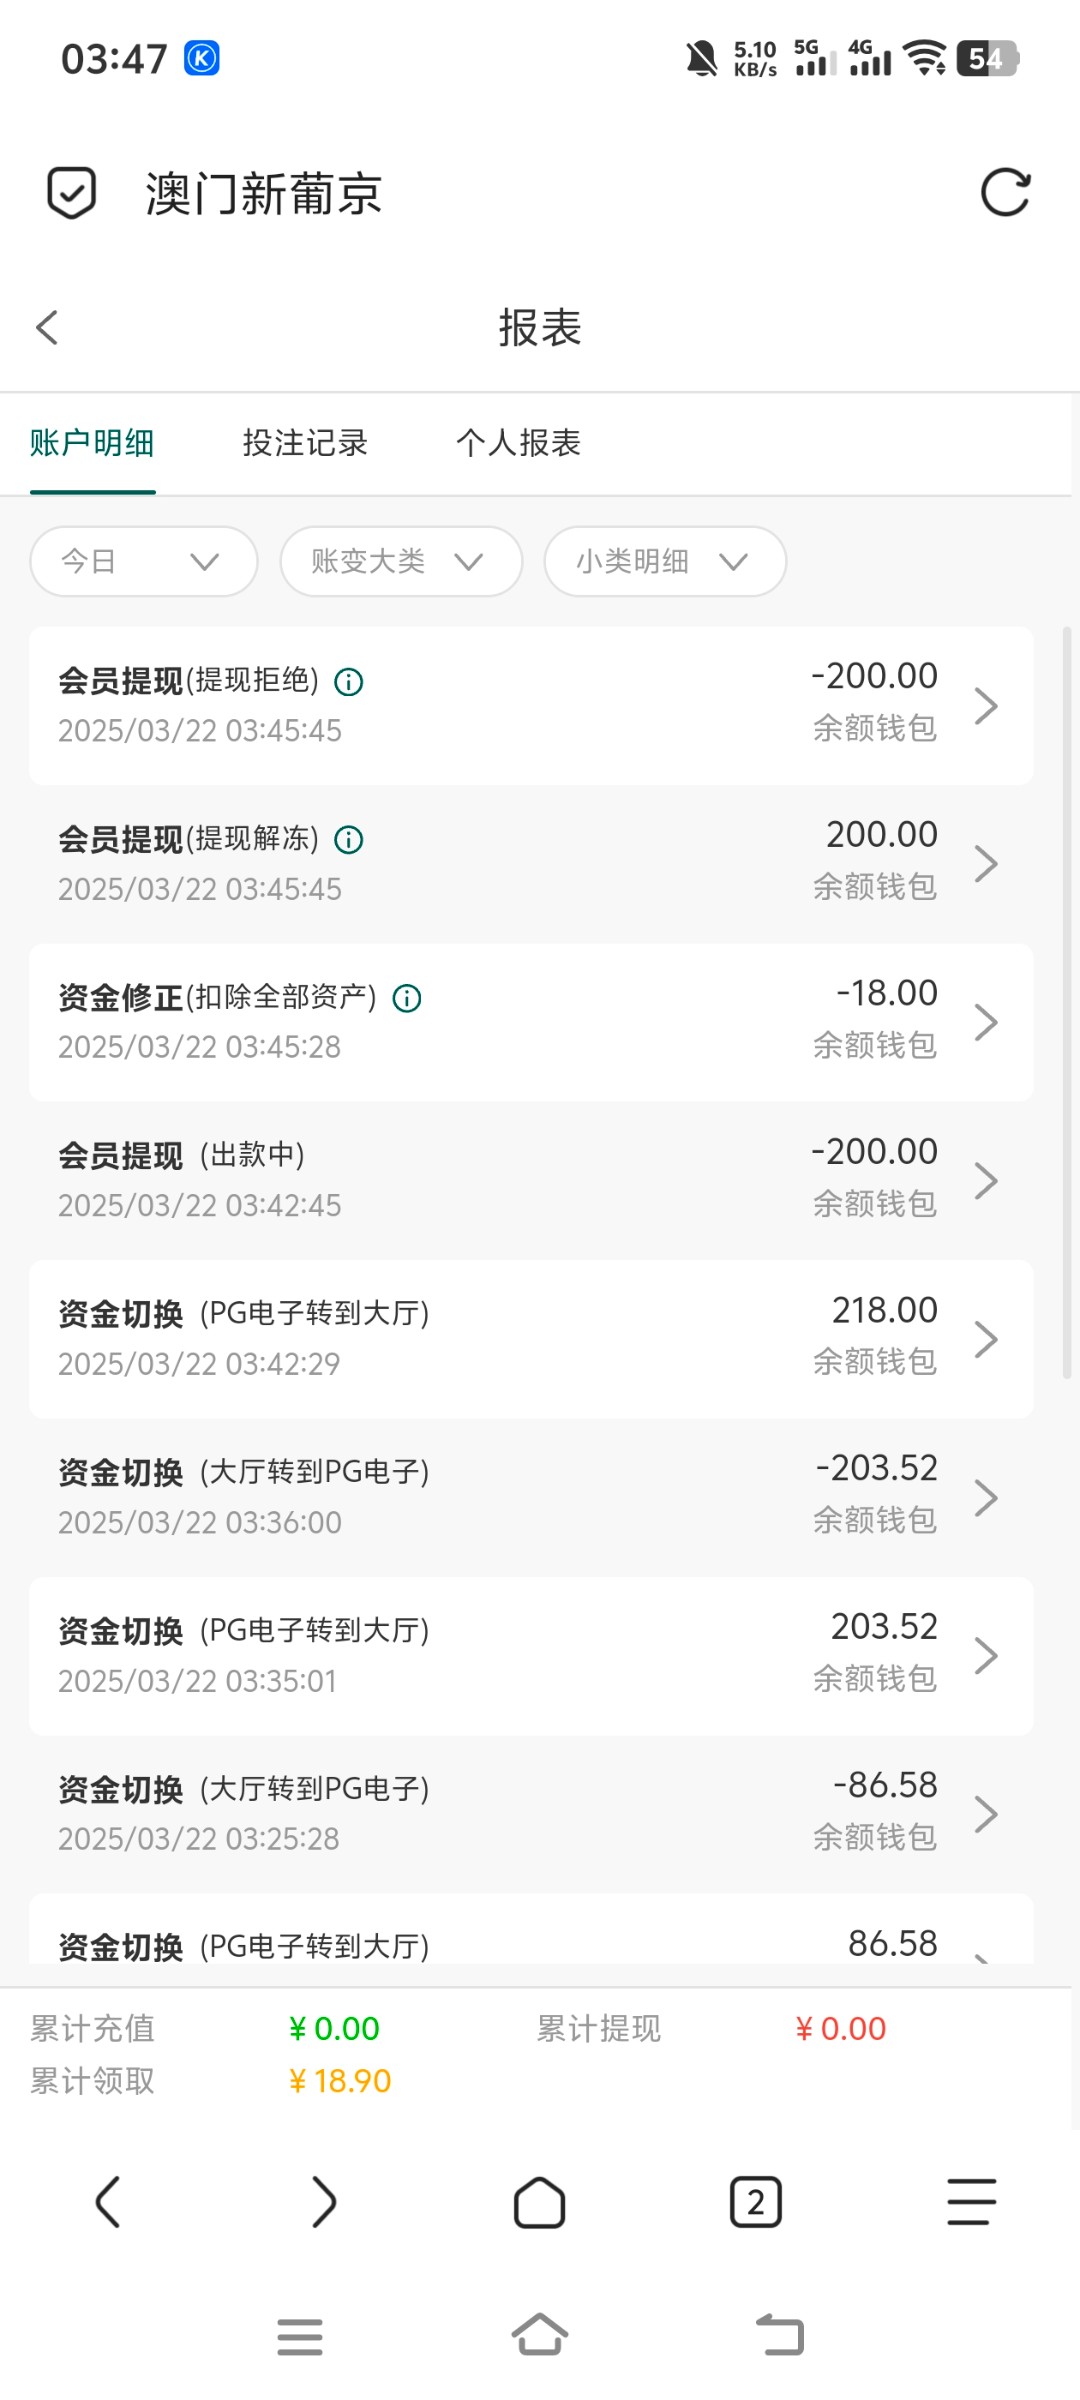
Task: Open the 小类明细 filter dropdown
Action: pyautogui.click(x=665, y=562)
